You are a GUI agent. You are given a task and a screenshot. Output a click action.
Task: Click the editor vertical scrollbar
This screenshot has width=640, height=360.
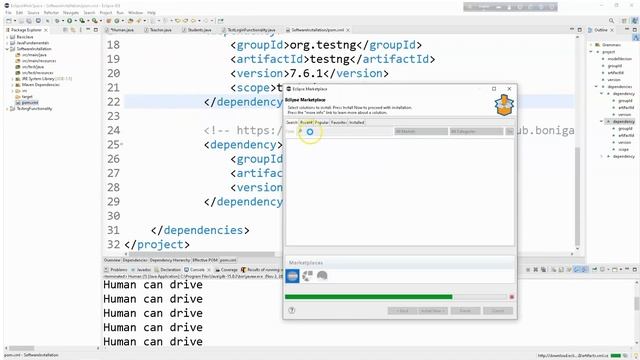pyautogui.click(x=577, y=196)
